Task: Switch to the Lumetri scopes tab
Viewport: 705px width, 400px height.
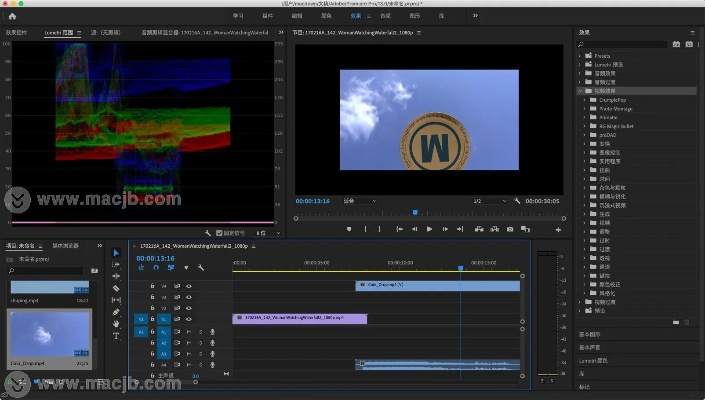Action: click(58, 33)
